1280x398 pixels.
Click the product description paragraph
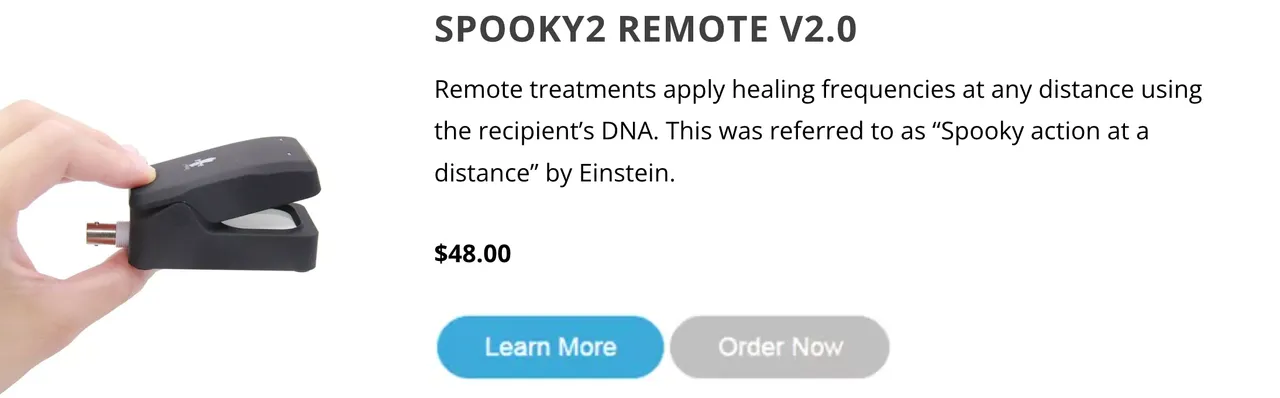[x=818, y=132]
